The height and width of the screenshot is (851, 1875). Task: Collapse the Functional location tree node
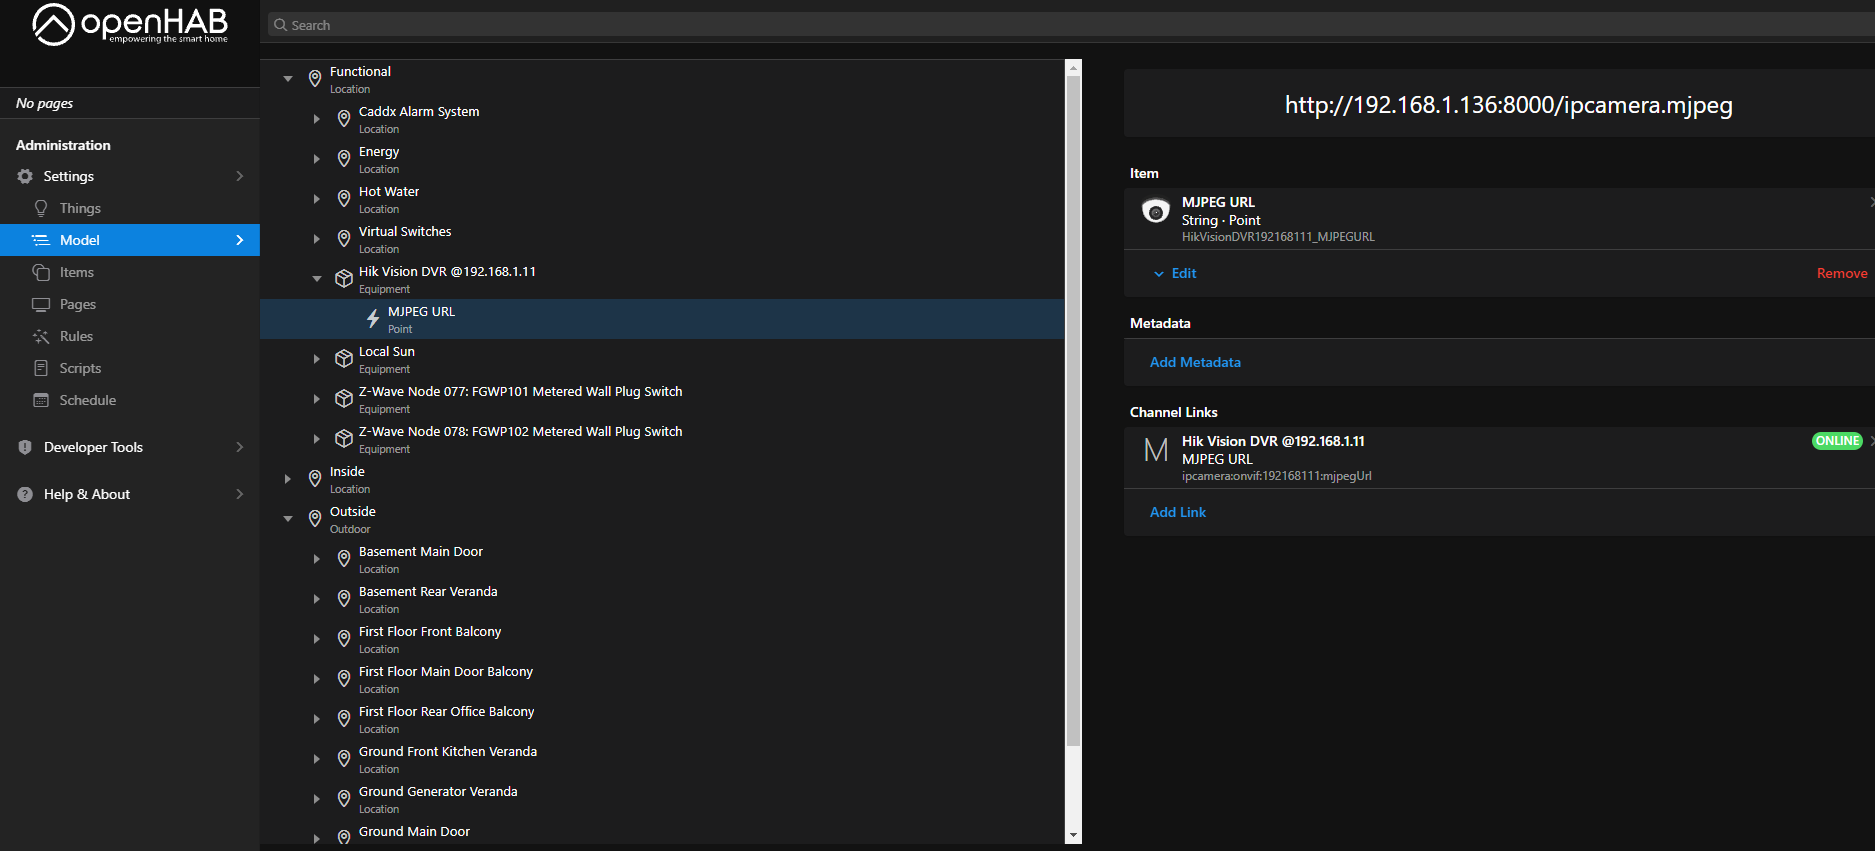[x=288, y=79]
